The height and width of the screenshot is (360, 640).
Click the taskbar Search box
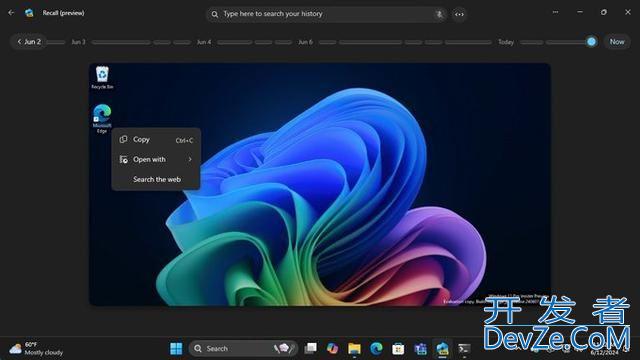(x=244, y=349)
